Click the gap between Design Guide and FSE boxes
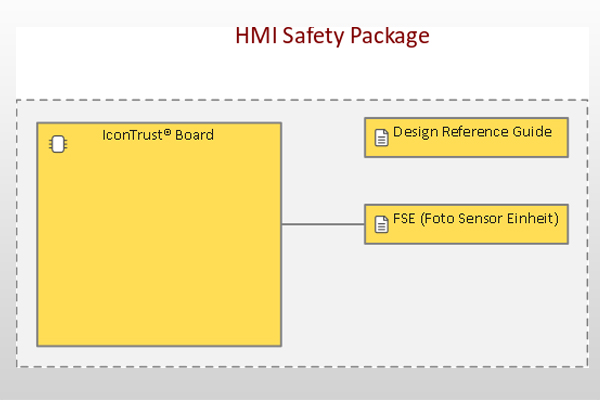Image resolution: width=600 pixels, height=400 pixels. coord(466,181)
